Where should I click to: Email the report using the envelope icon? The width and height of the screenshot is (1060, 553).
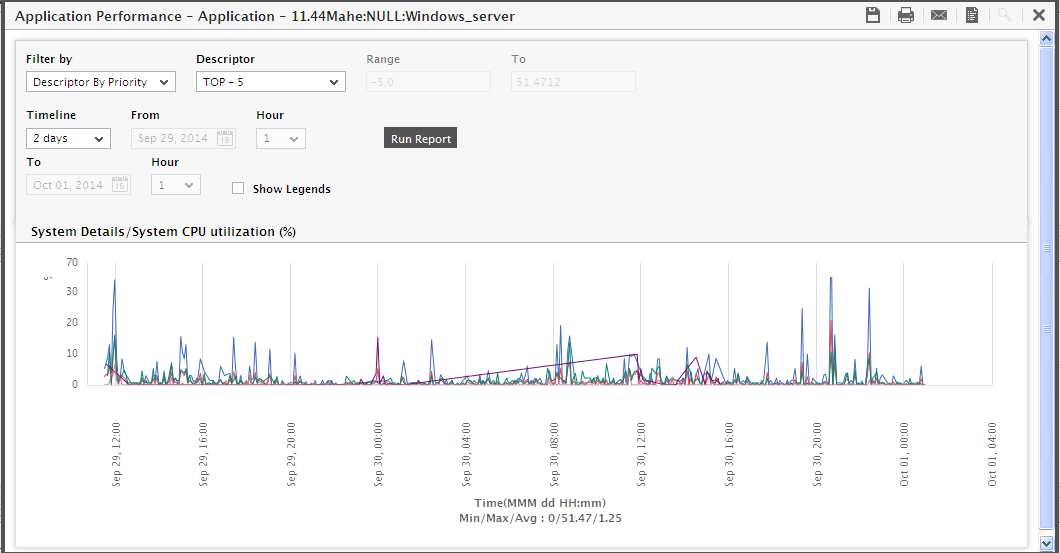(x=939, y=15)
